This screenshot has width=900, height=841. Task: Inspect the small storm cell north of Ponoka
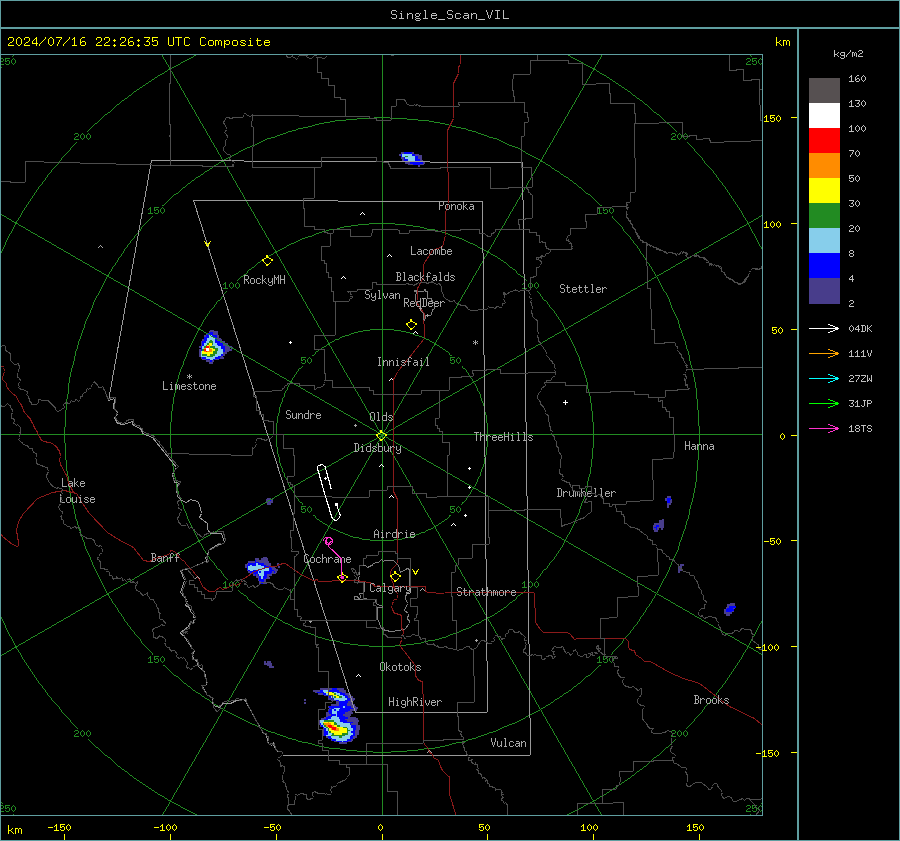pos(412,158)
